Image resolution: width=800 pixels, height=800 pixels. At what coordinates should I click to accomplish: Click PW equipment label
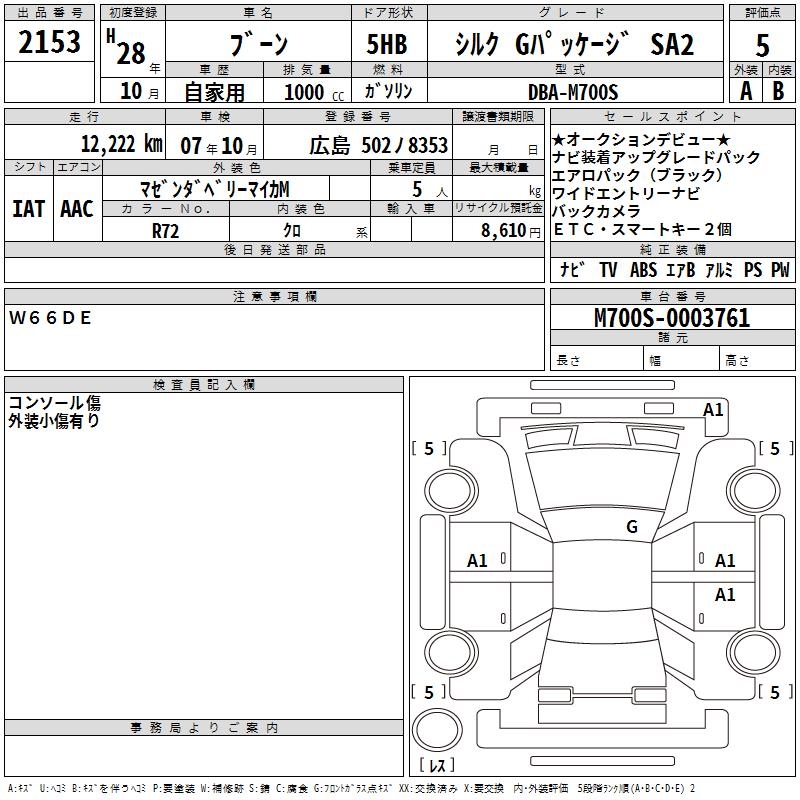(780, 269)
